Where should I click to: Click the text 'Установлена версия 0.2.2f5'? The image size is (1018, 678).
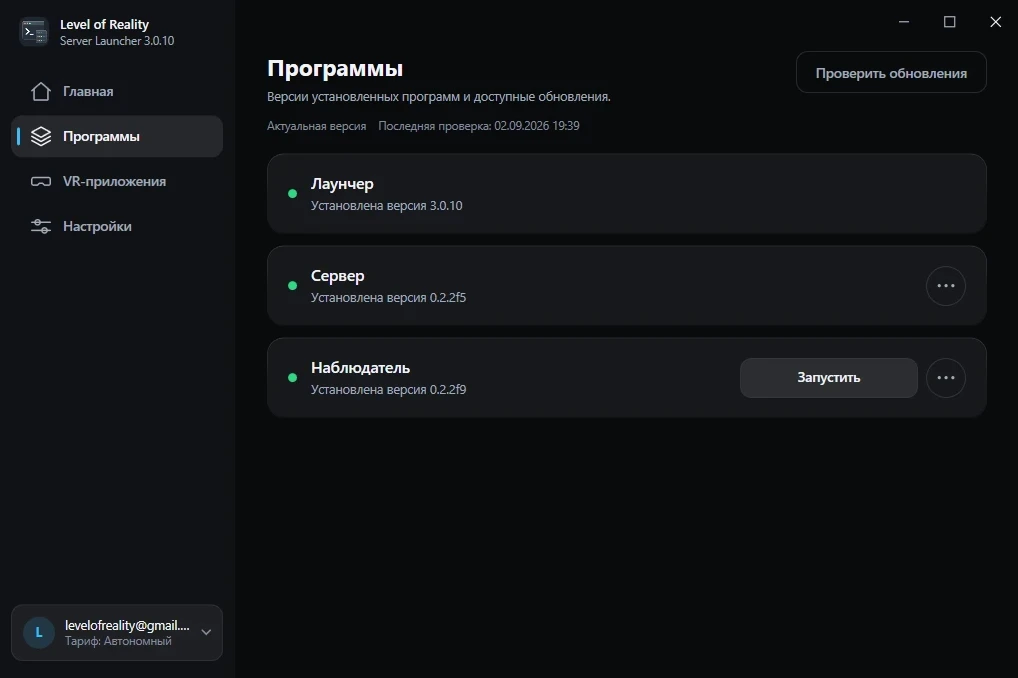388,298
